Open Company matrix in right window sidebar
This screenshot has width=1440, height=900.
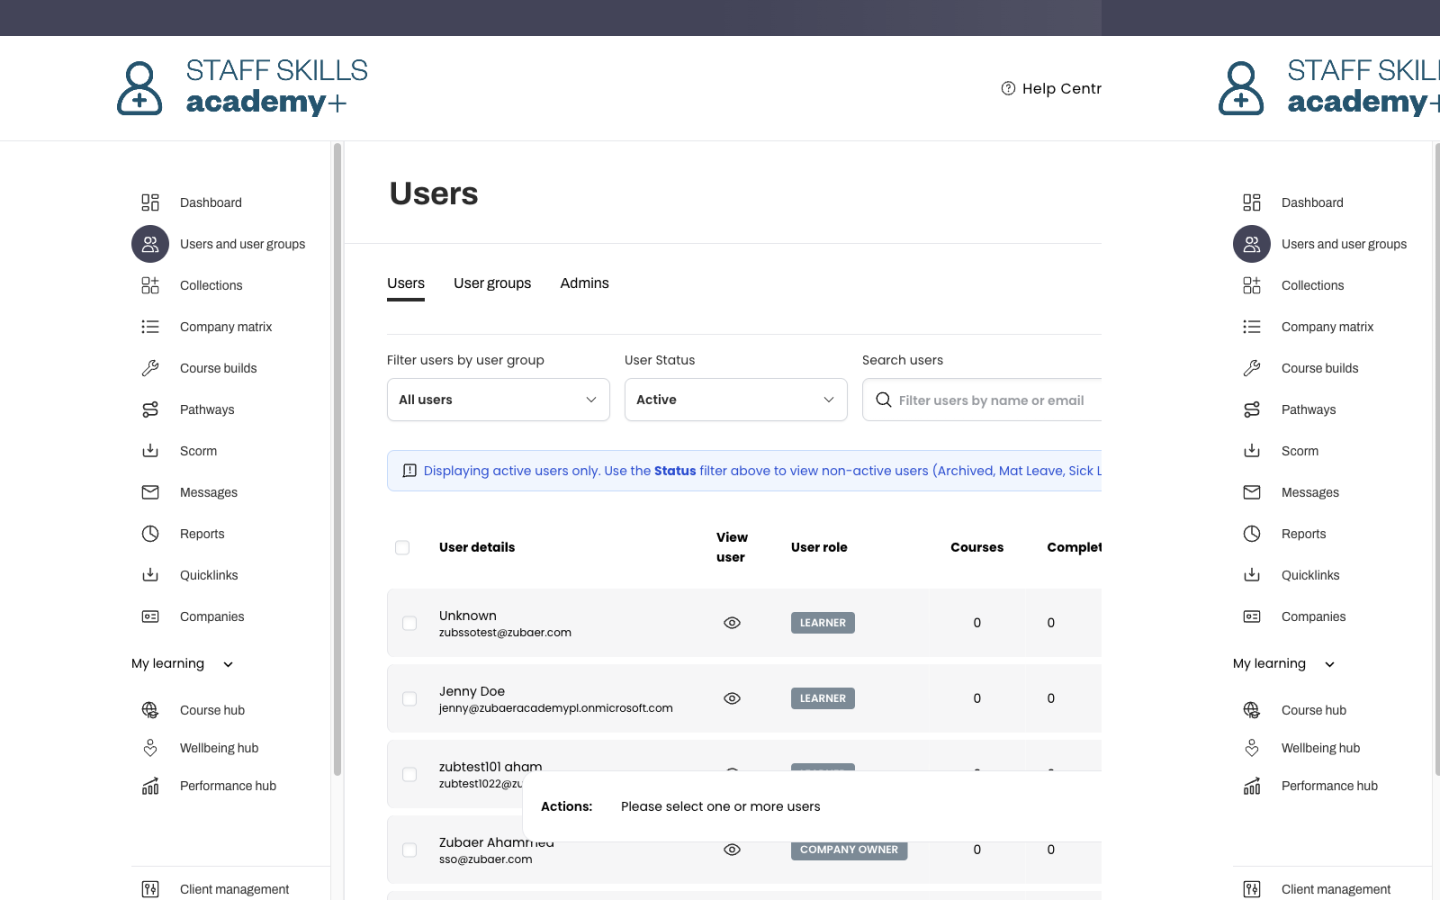1327,327
